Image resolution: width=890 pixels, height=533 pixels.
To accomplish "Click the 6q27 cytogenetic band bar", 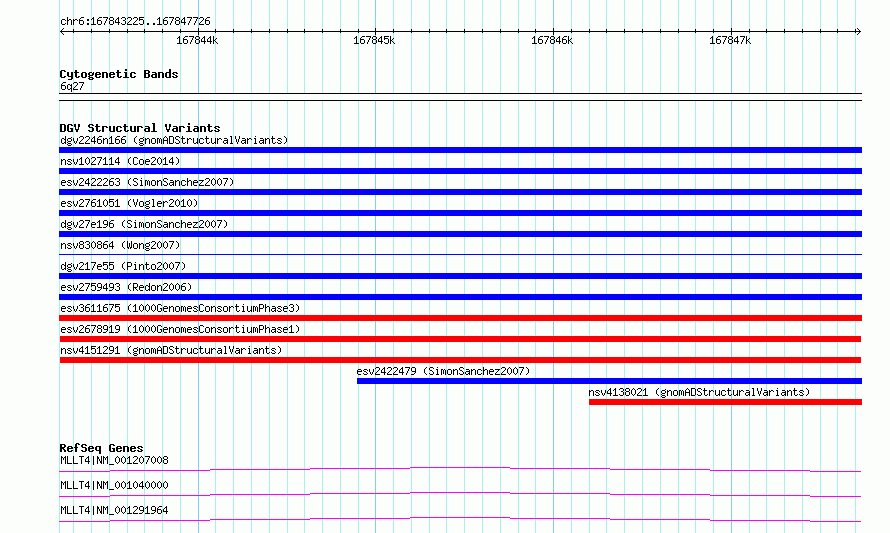I will [x=460, y=97].
